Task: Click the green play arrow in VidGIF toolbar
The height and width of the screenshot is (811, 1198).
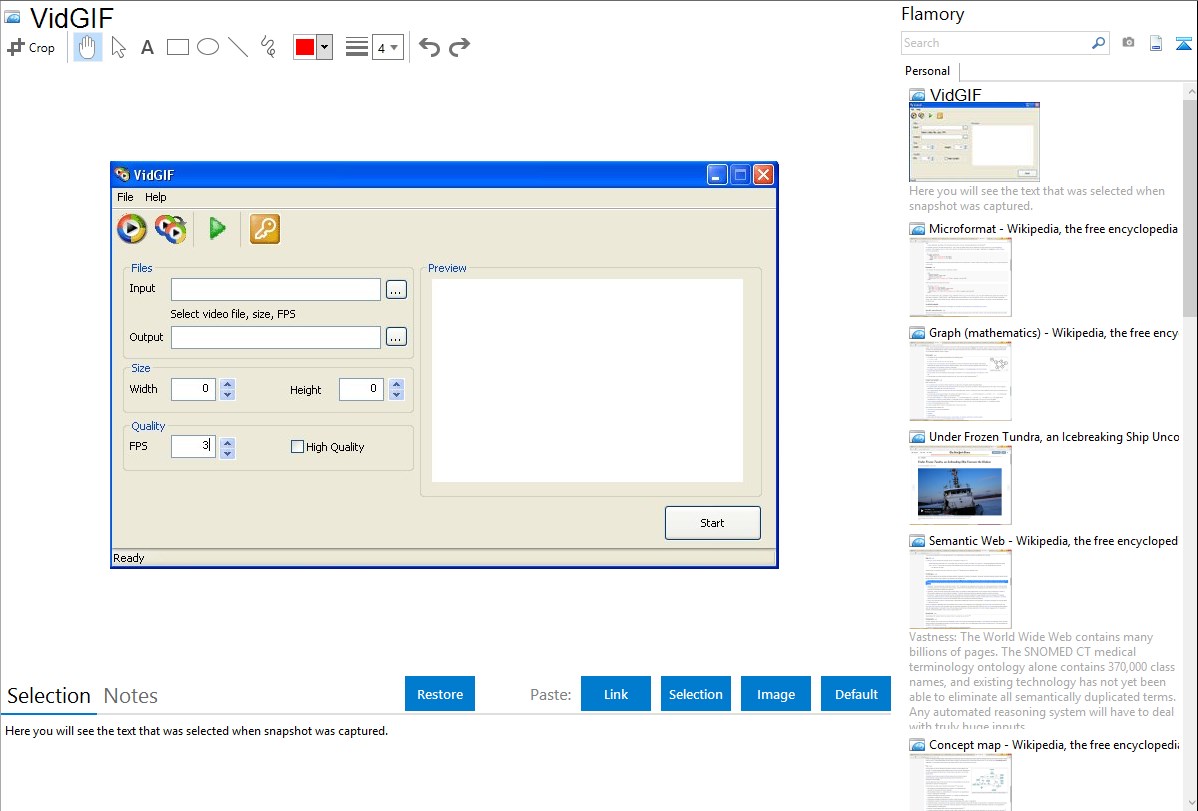Action: [218, 229]
